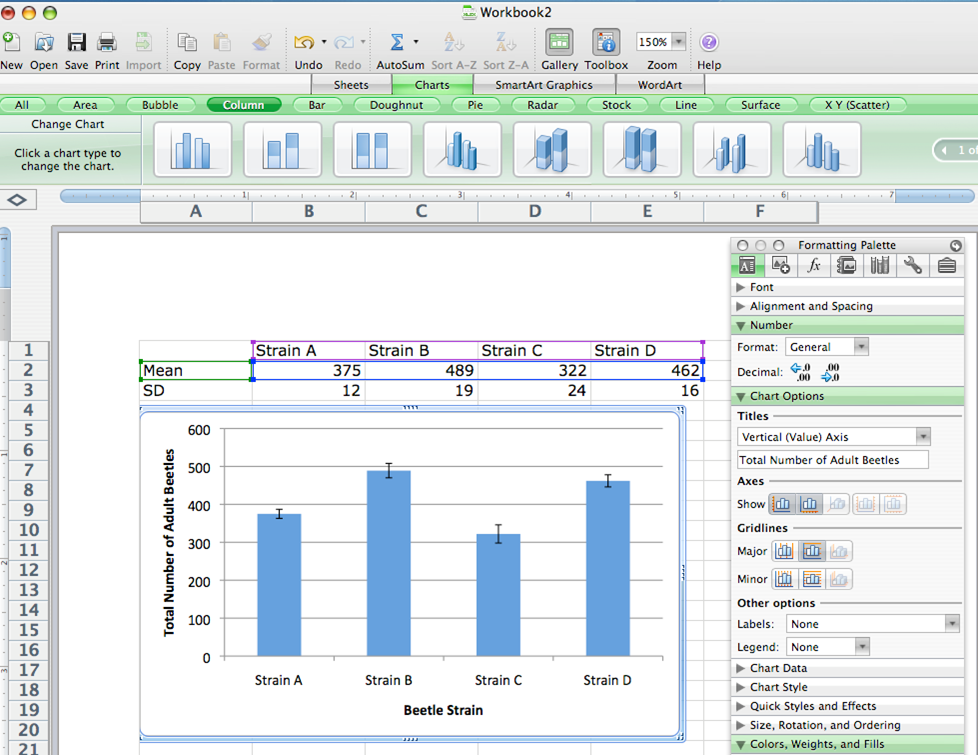Switch to the Sheets tab
Screen dimensions: 978x755
(351, 85)
